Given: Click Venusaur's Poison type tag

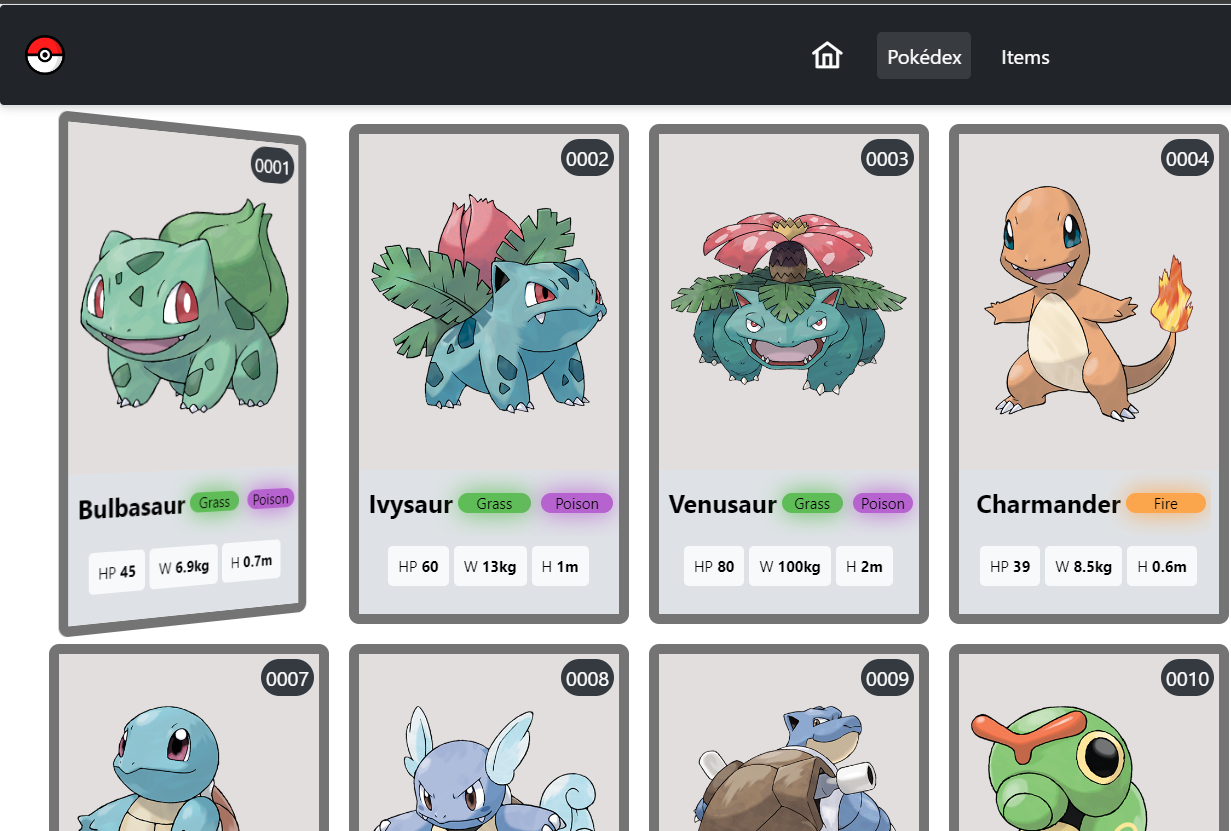Looking at the screenshot, I should click(883, 503).
